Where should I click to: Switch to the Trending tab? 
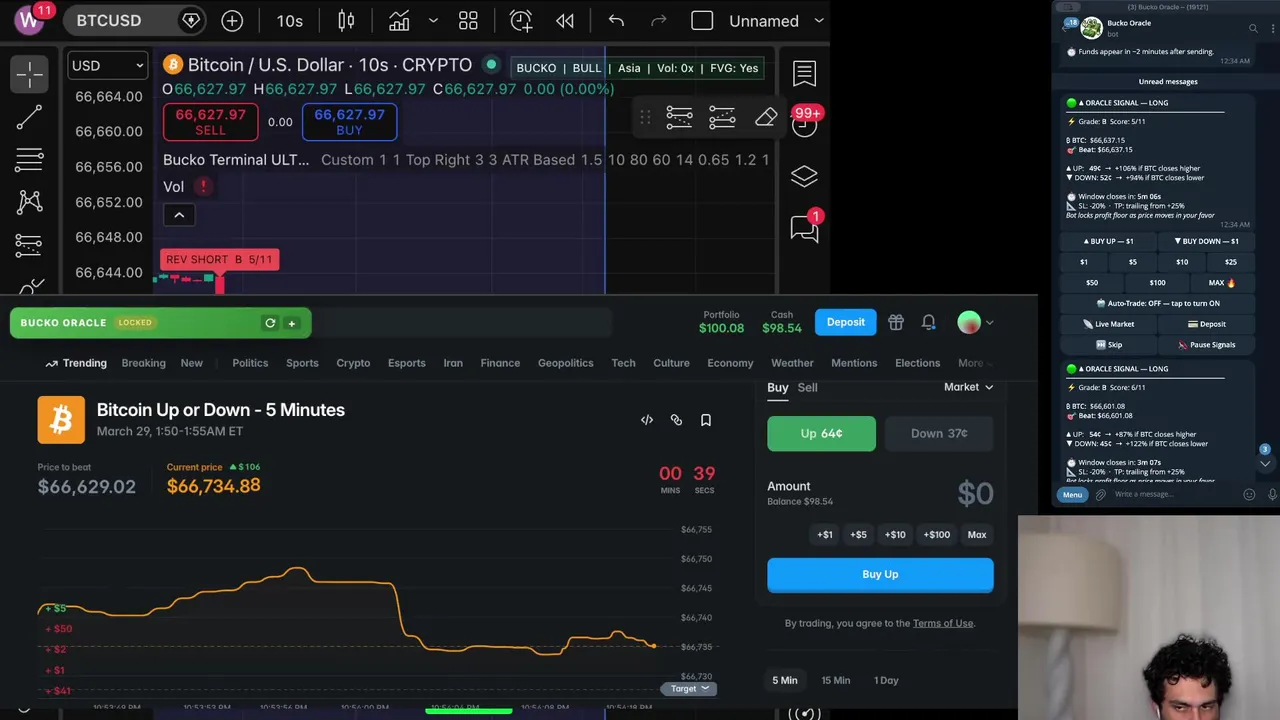pos(76,363)
